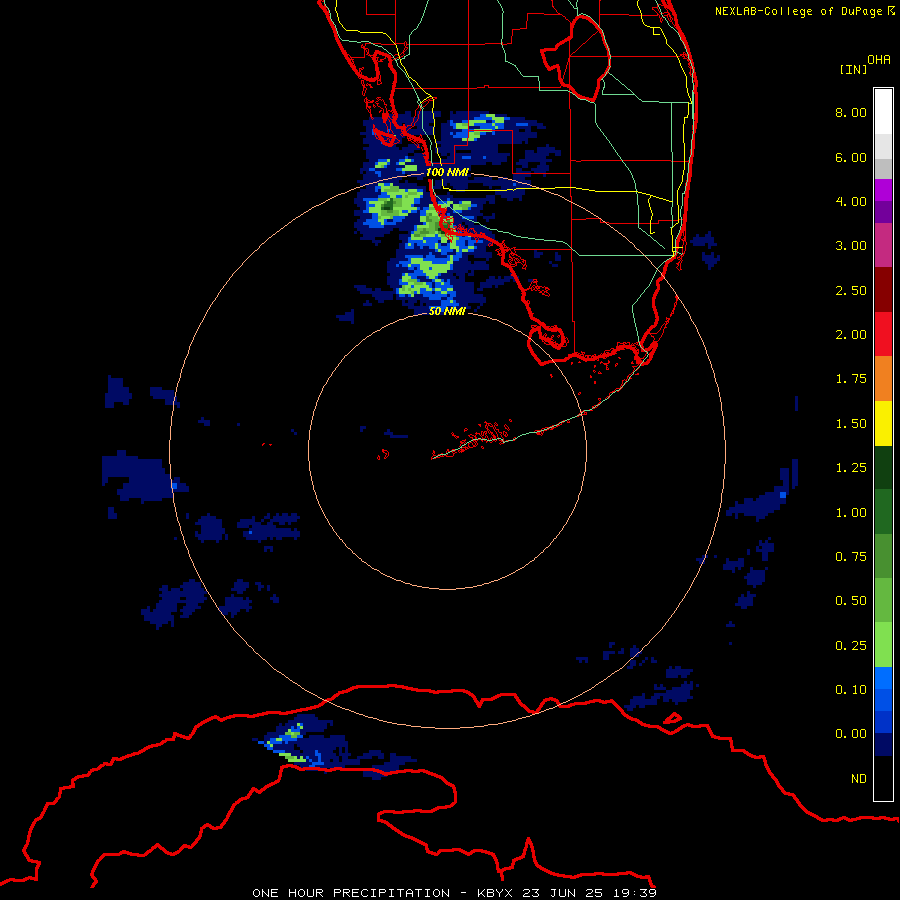Choose the dark maroon legend swatch

[x=883, y=290]
